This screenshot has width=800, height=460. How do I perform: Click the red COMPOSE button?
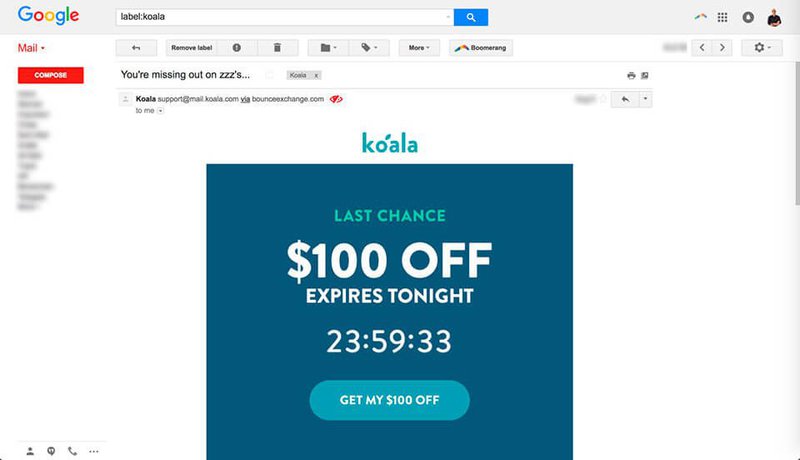tap(51, 75)
